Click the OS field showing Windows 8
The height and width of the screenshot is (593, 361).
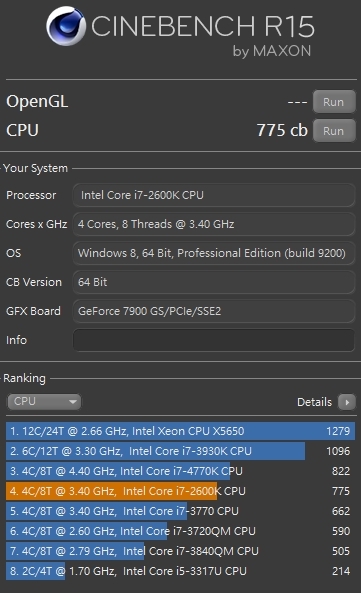(x=214, y=253)
